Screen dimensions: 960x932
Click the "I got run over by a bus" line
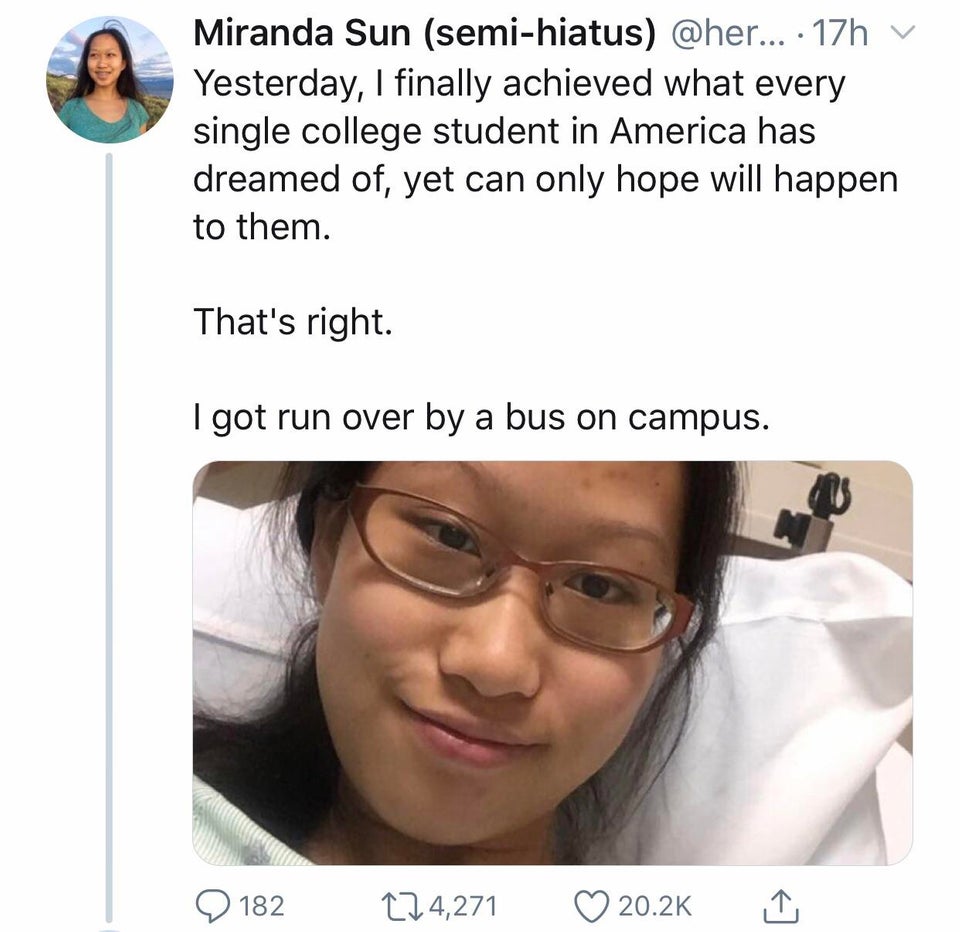coord(481,418)
